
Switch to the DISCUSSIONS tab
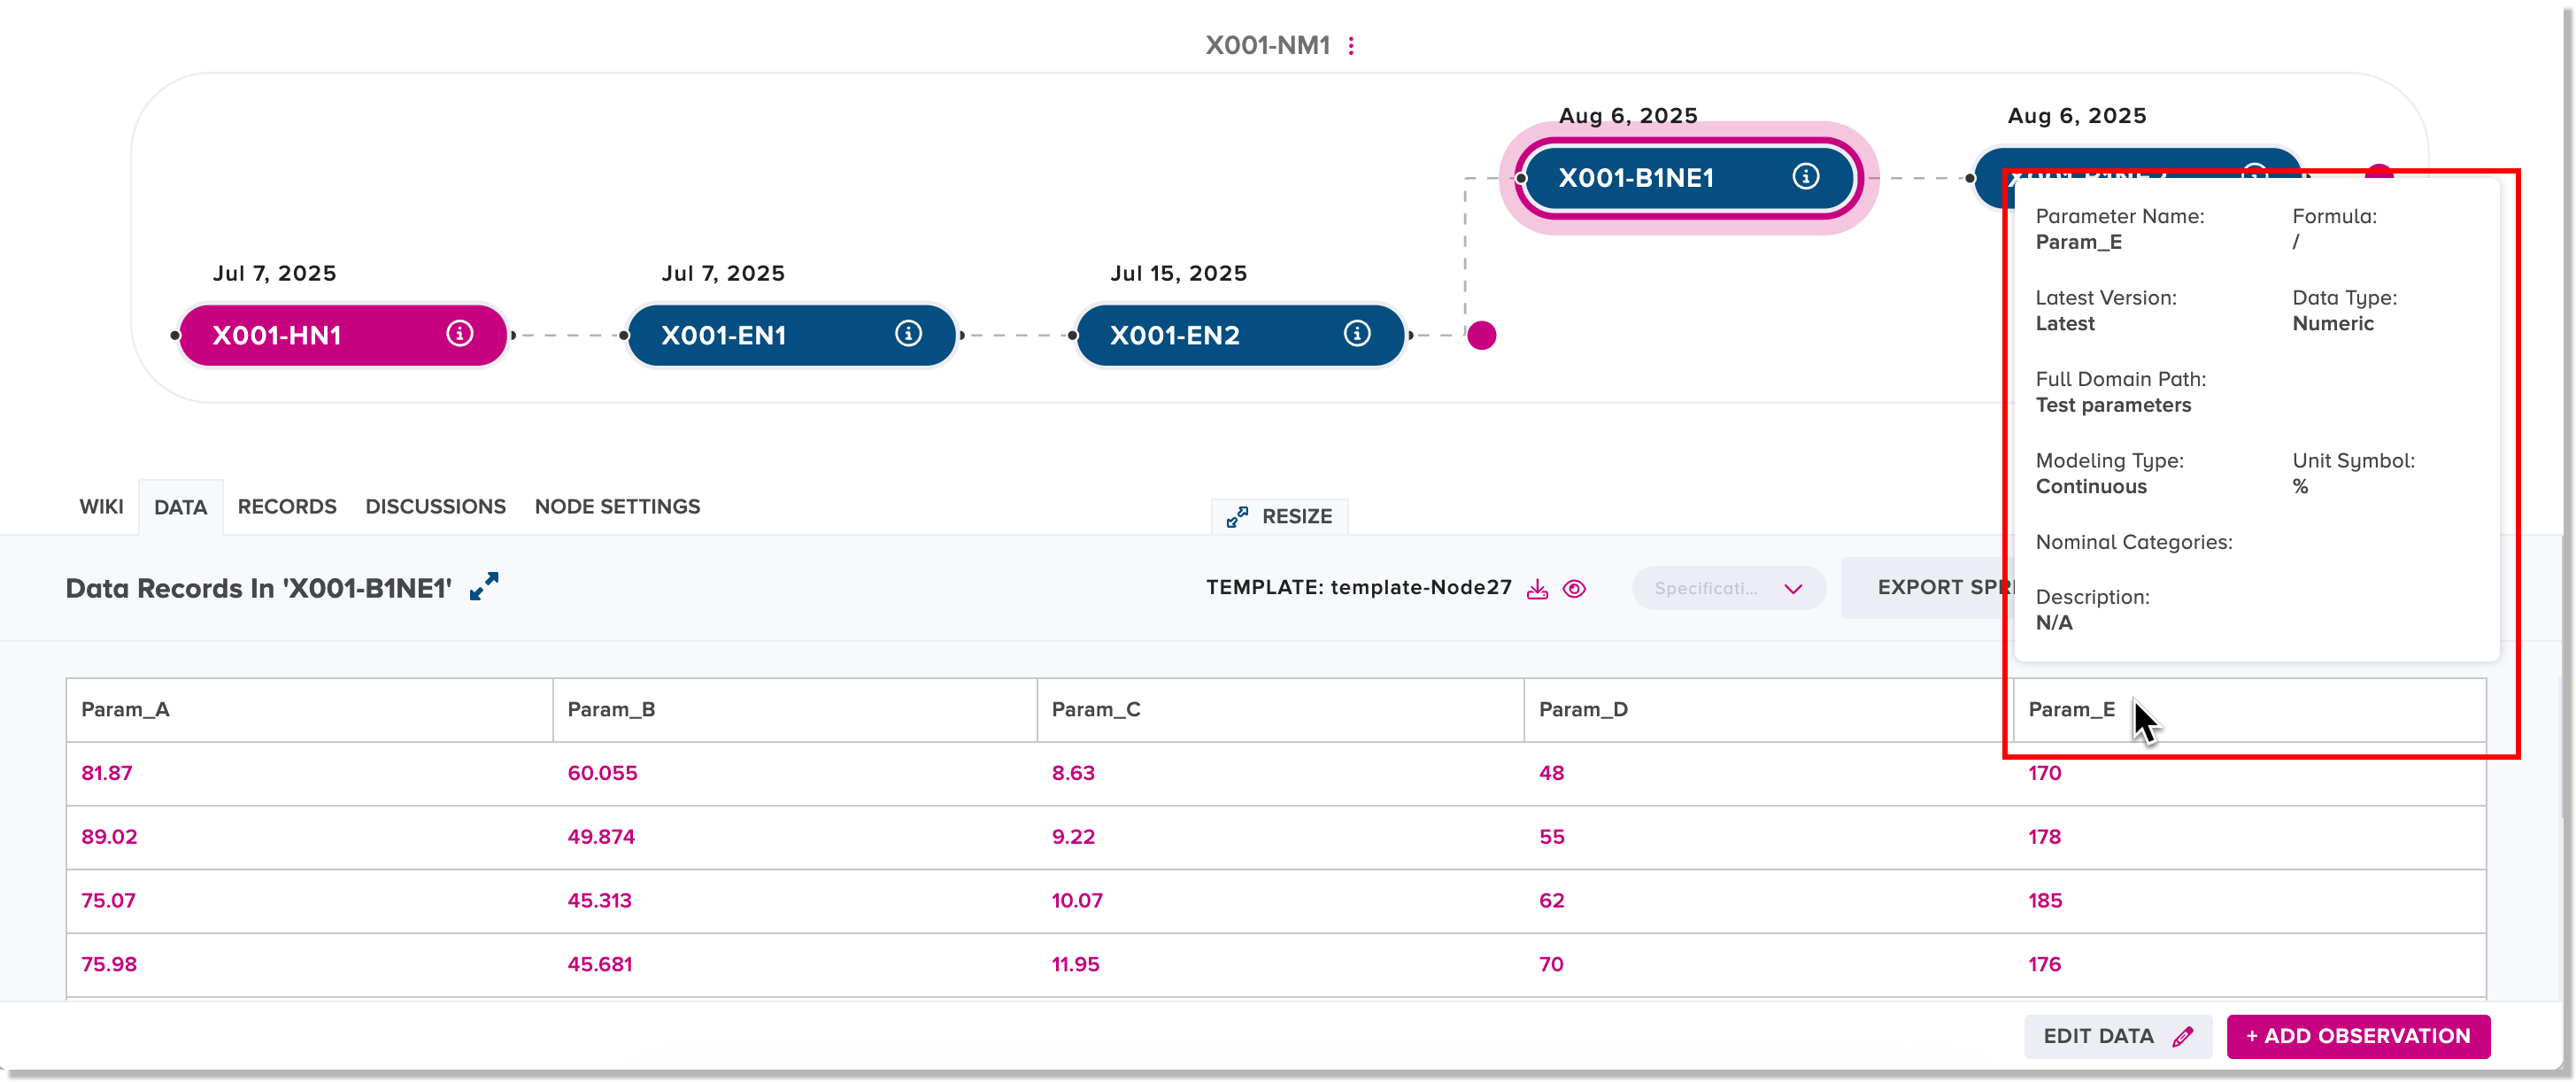coord(435,507)
